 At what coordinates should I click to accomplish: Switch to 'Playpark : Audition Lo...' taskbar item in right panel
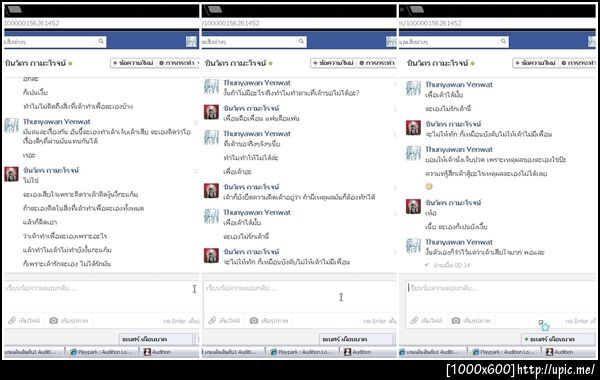pyautogui.click(x=503, y=352)
